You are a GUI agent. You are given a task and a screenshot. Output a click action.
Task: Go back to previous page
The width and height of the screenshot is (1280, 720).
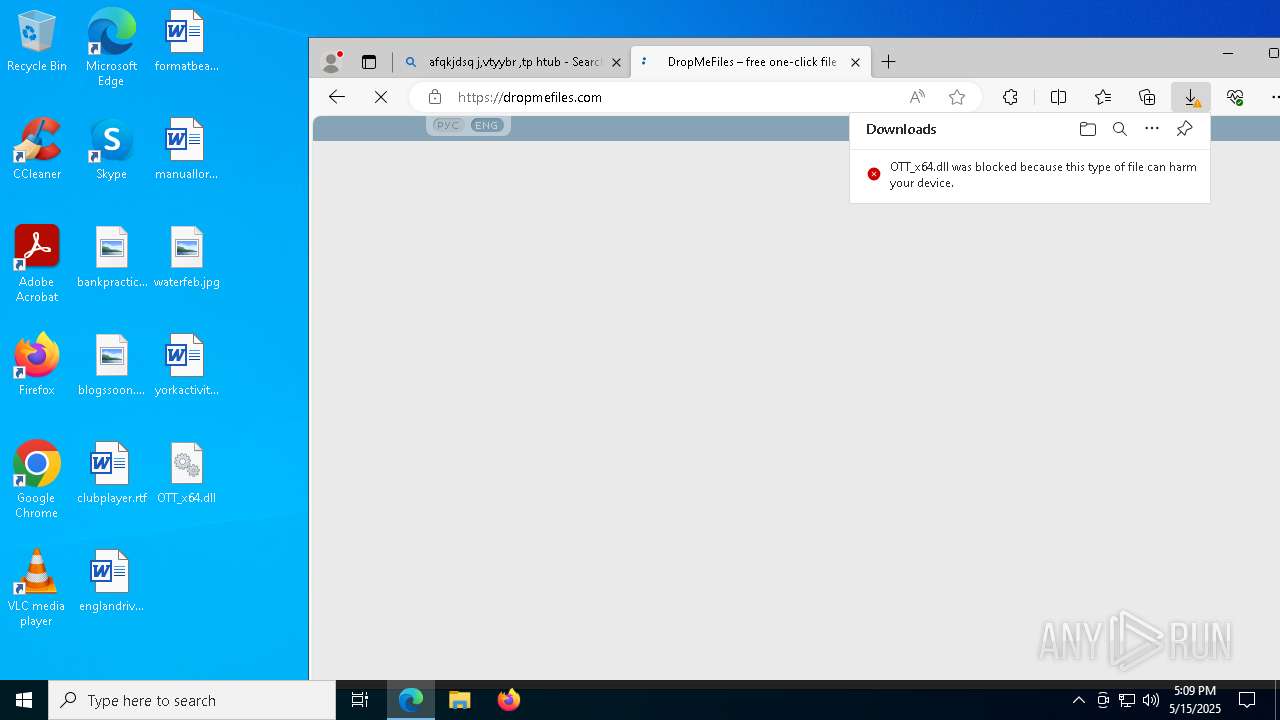tap(337, 97)
